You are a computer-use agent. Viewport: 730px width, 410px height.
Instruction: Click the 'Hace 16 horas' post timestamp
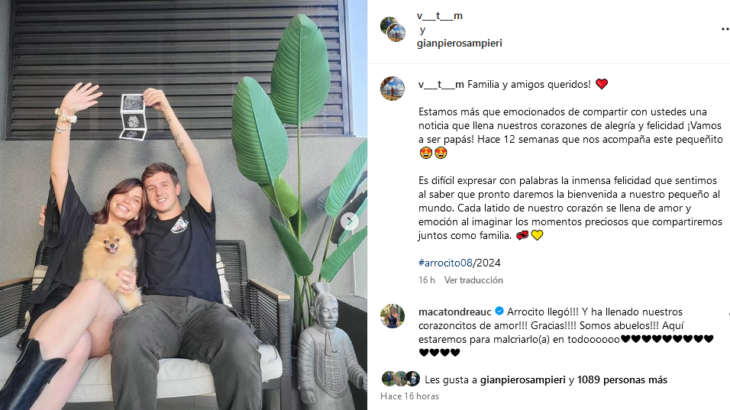point(410,397)
